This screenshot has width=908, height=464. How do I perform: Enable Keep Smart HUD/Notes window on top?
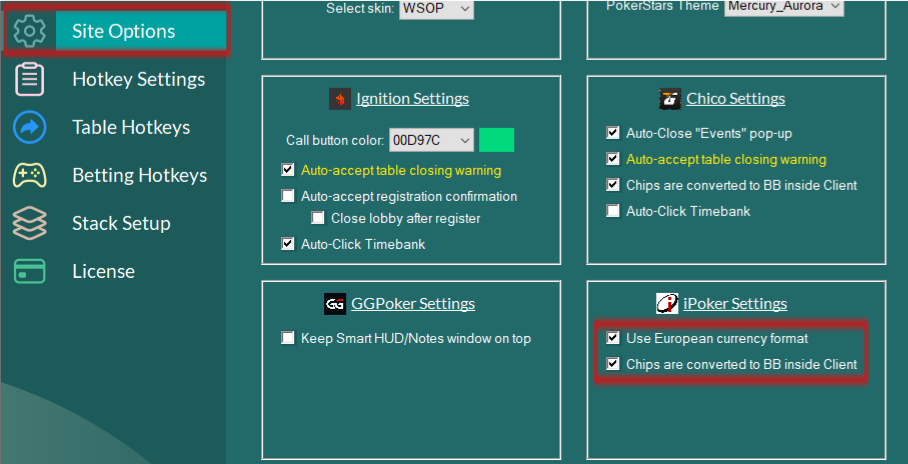[288, 338]
